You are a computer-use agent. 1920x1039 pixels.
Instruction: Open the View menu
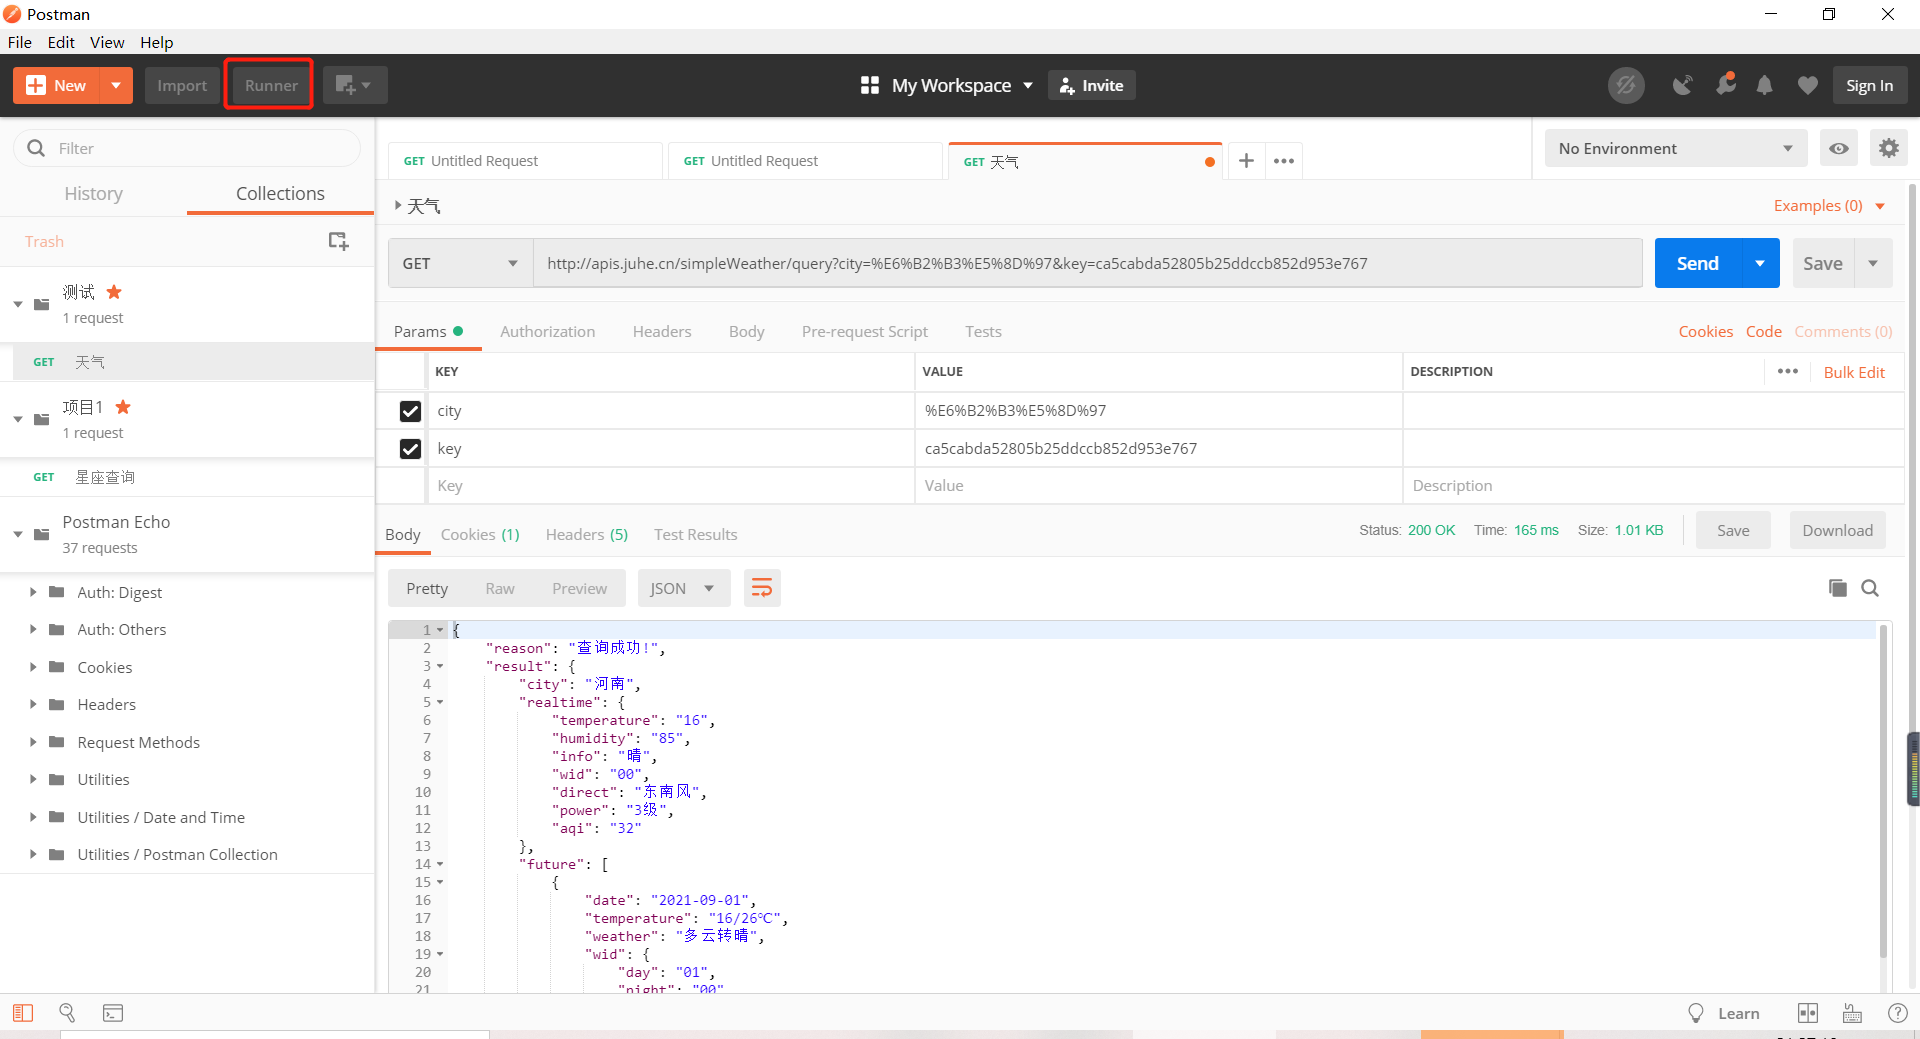tap(107, 42)
